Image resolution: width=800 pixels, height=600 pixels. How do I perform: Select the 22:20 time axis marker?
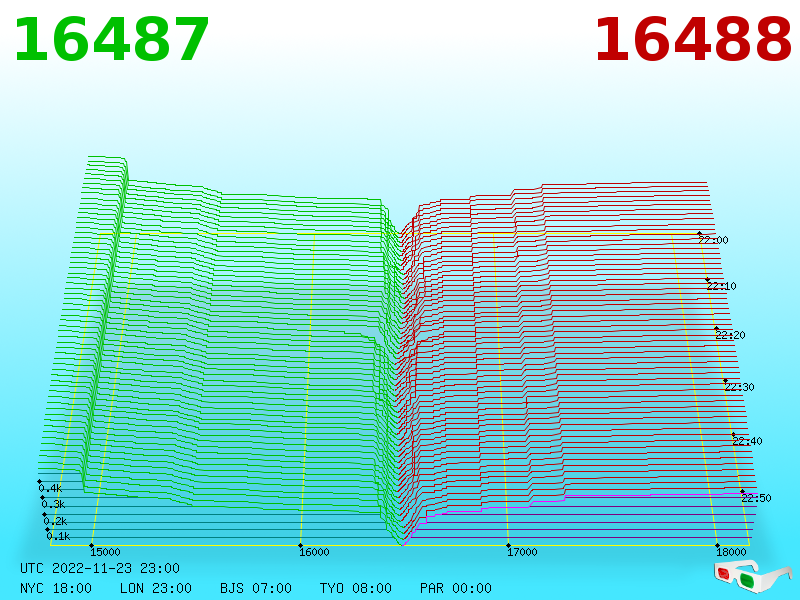[730, 335]
